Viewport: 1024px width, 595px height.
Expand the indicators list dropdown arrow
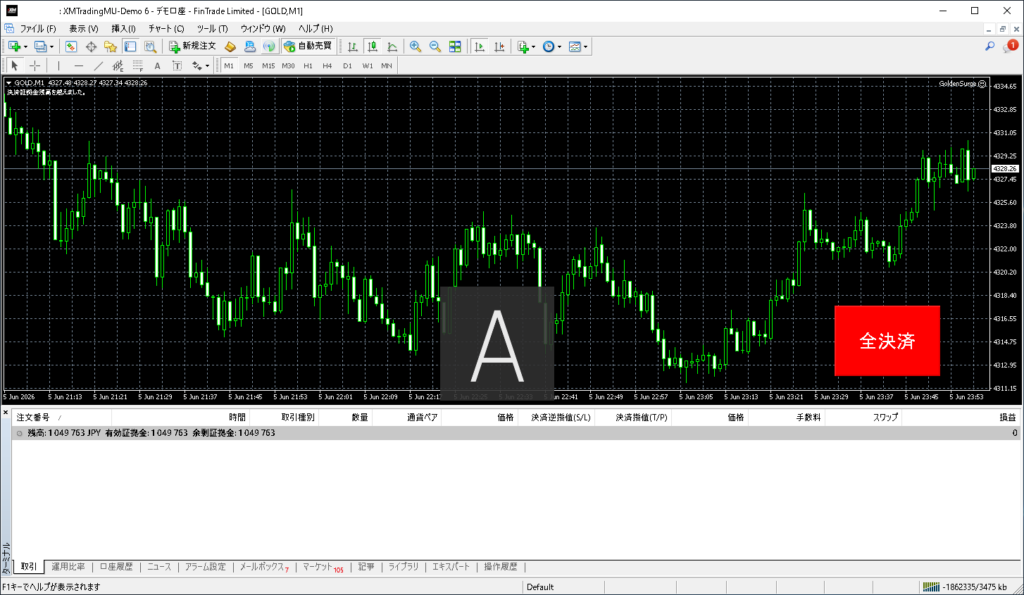534,47
